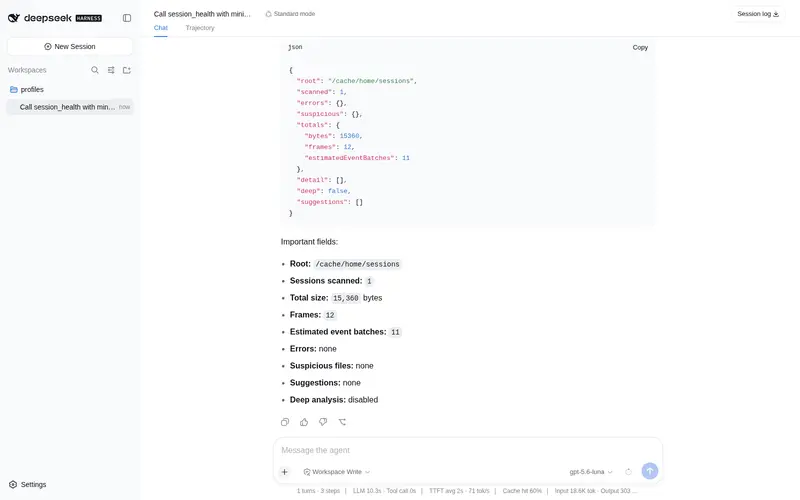Select the 'Call session_health with min...' session
800x500 pixels.
click(x=70, y=107)
